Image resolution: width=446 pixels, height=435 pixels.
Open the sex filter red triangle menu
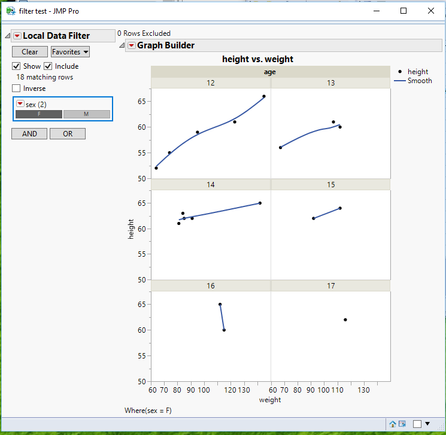(20, 104)
